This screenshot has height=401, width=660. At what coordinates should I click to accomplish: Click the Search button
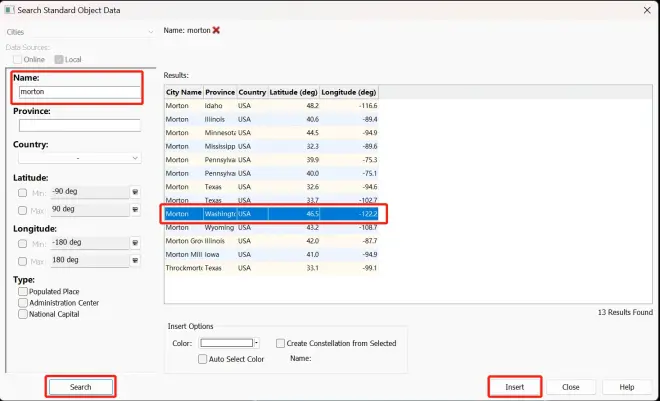point(80,387)
